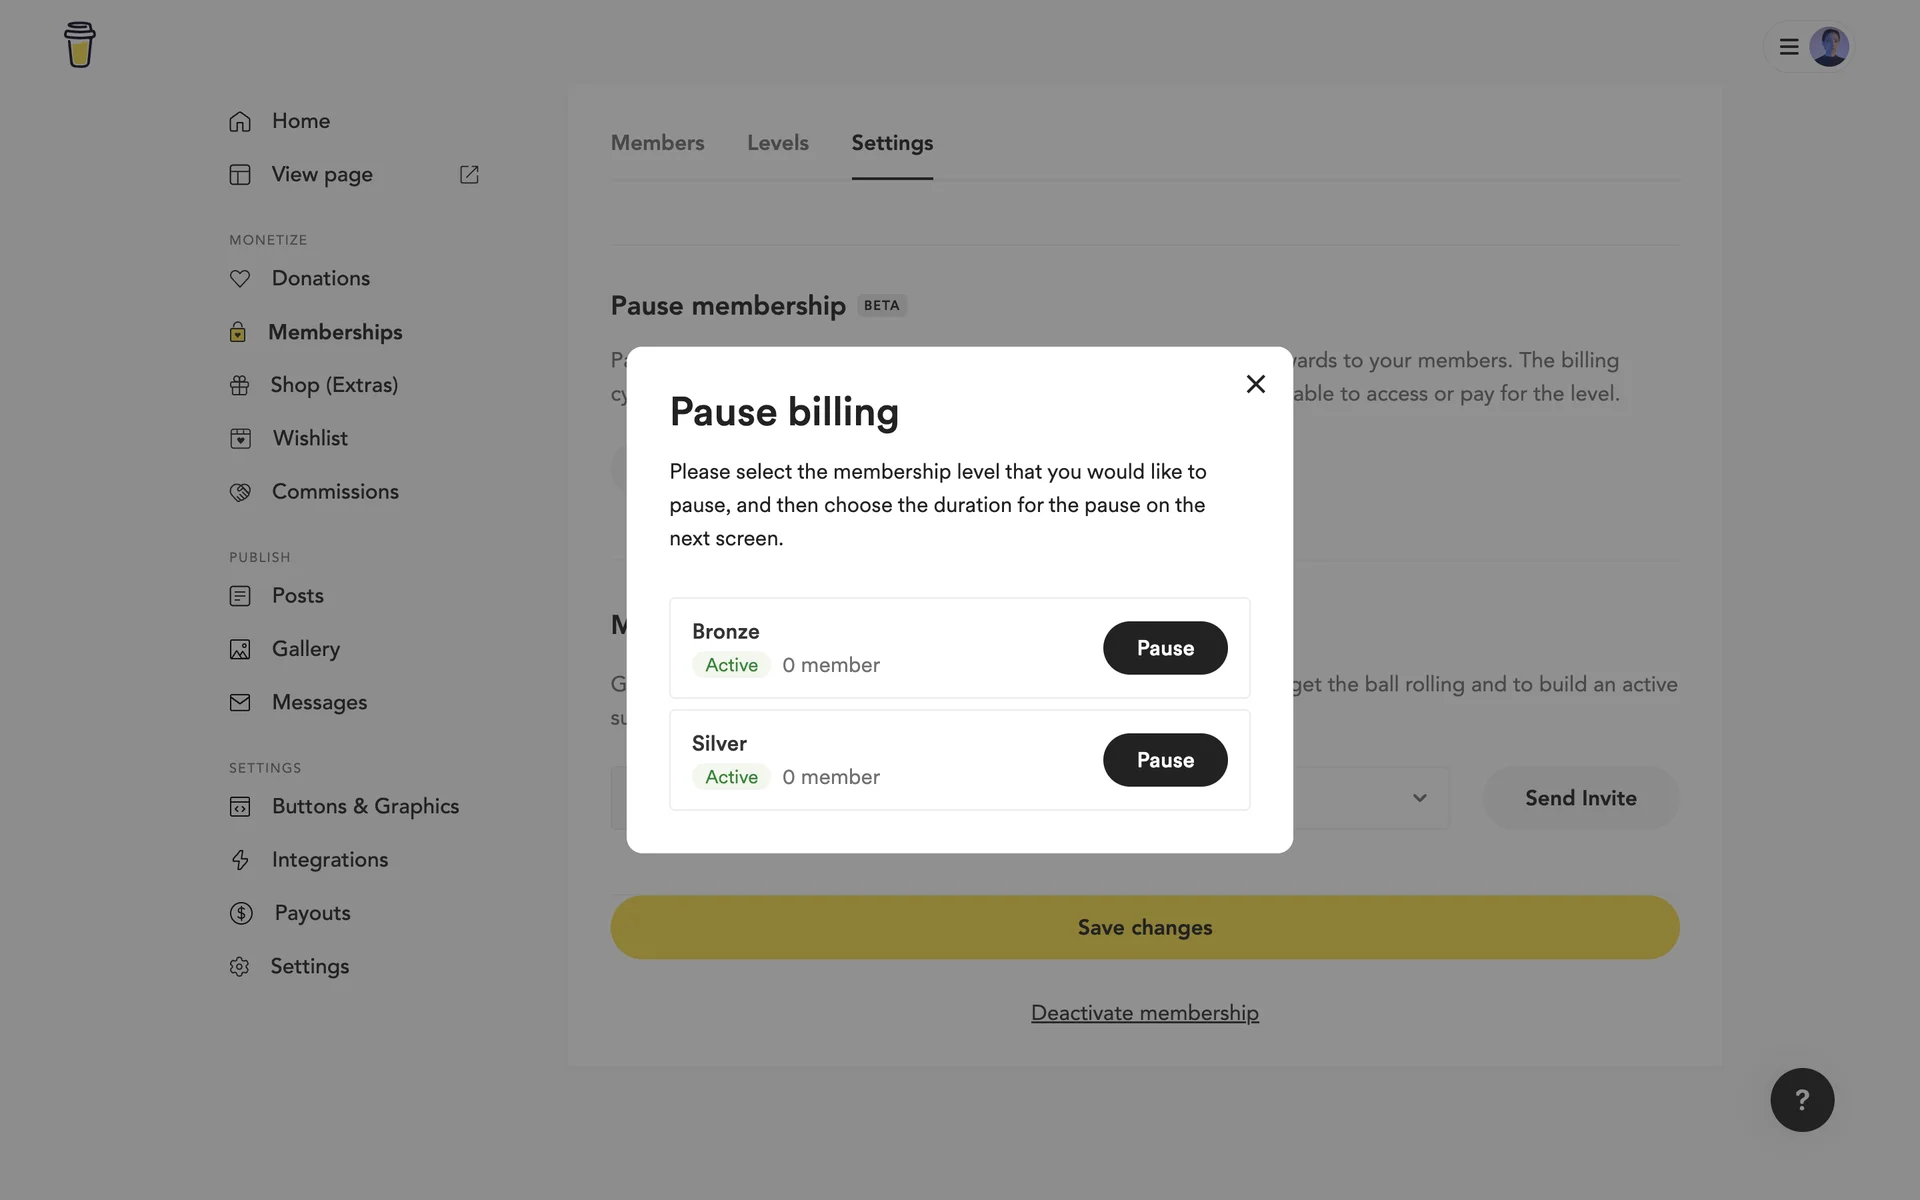This screenshot has height=1200, width=1920.
Task: Click the Buy Me a Coffee cup logo
Action: tap(80, 45)
